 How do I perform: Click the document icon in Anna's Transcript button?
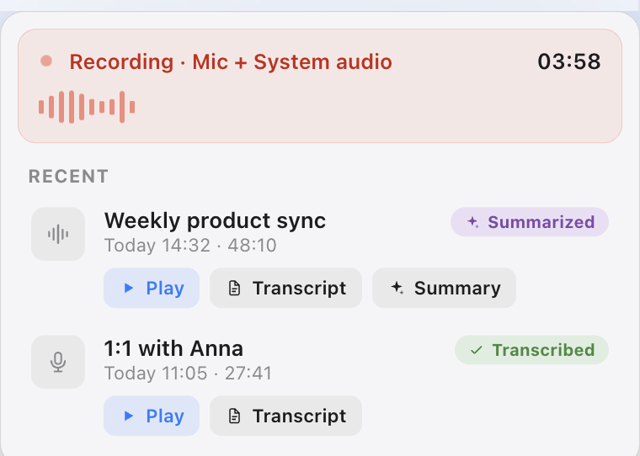point(234,416)
